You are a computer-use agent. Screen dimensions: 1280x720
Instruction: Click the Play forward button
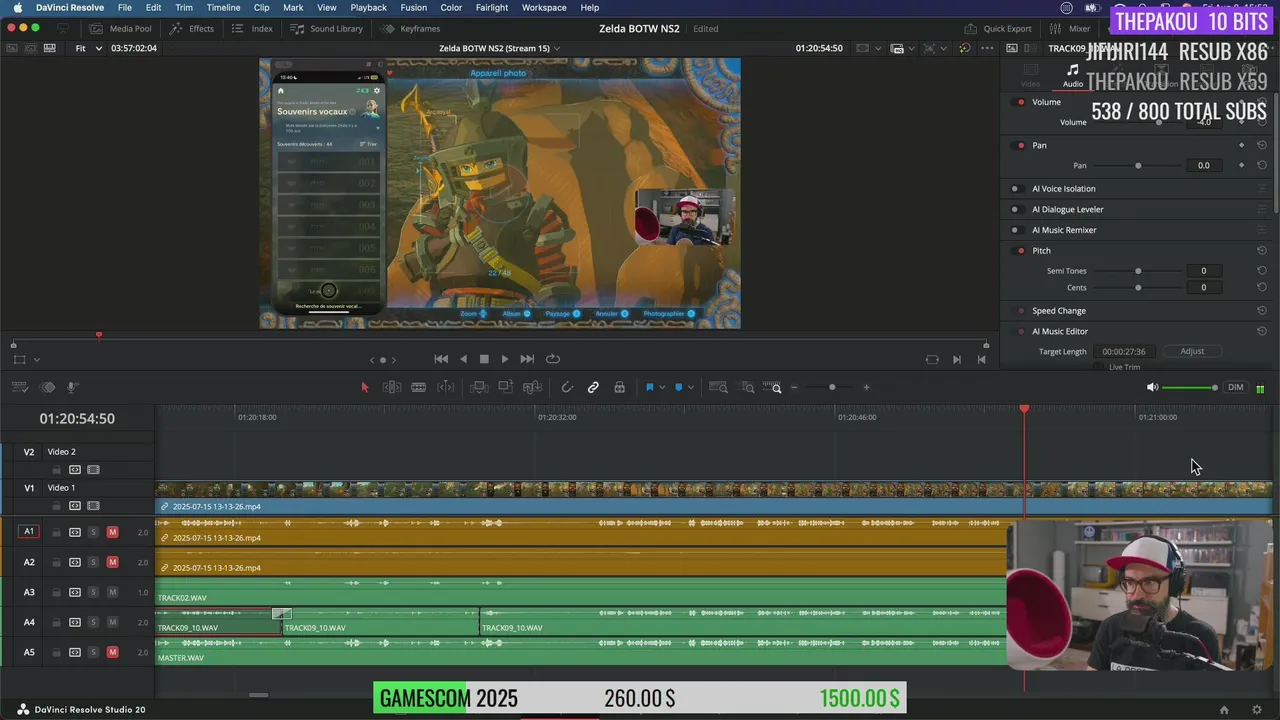[505, 359]
